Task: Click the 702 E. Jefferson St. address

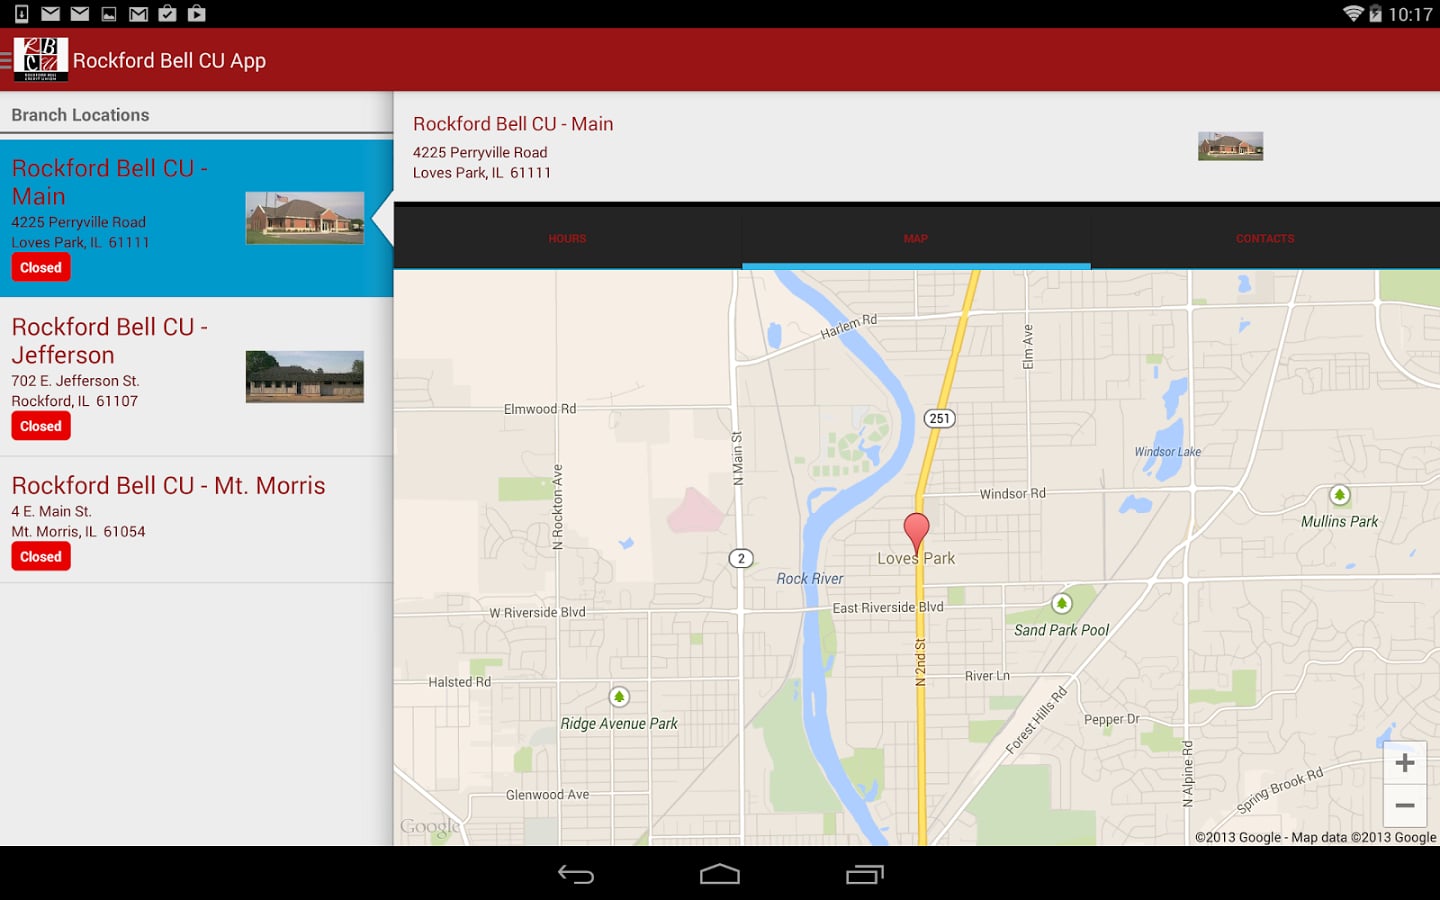Action: tap(75, 381)
